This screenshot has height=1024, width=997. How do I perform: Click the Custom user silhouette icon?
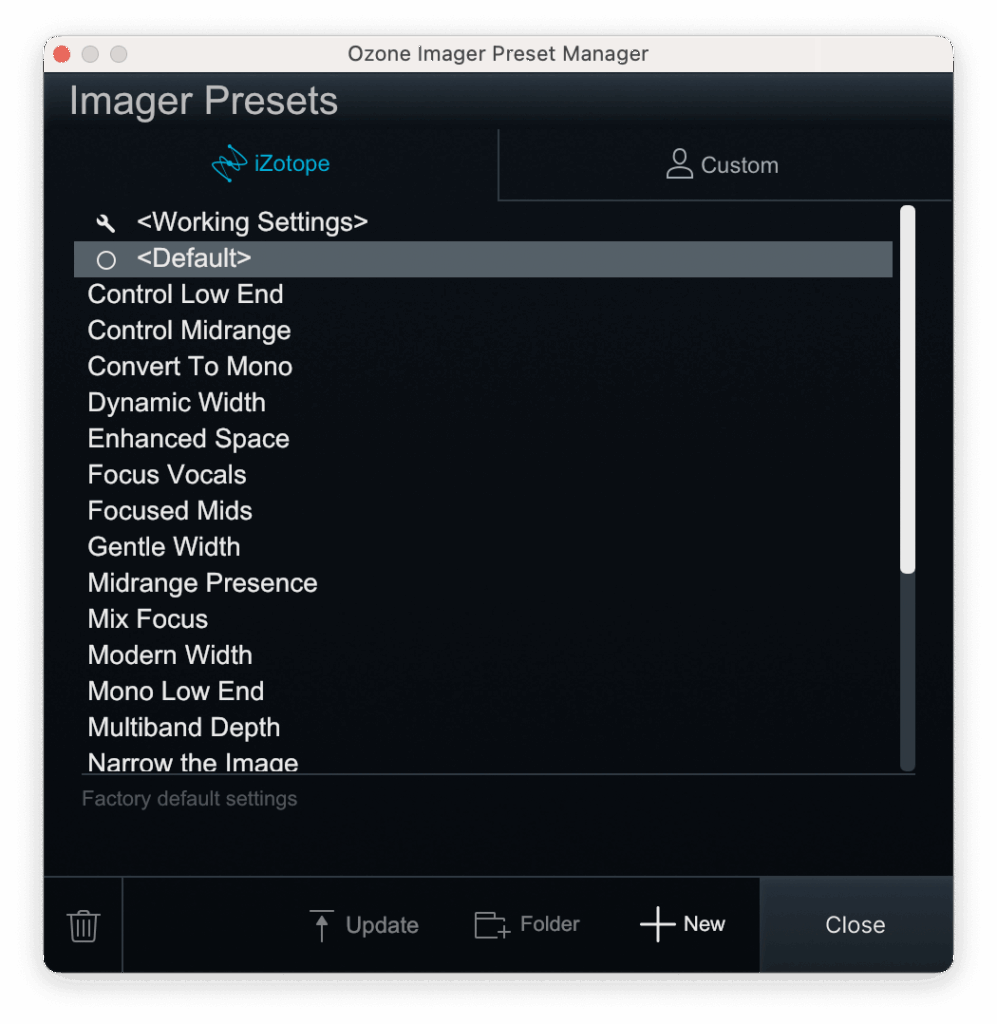(x=680, y=165)
